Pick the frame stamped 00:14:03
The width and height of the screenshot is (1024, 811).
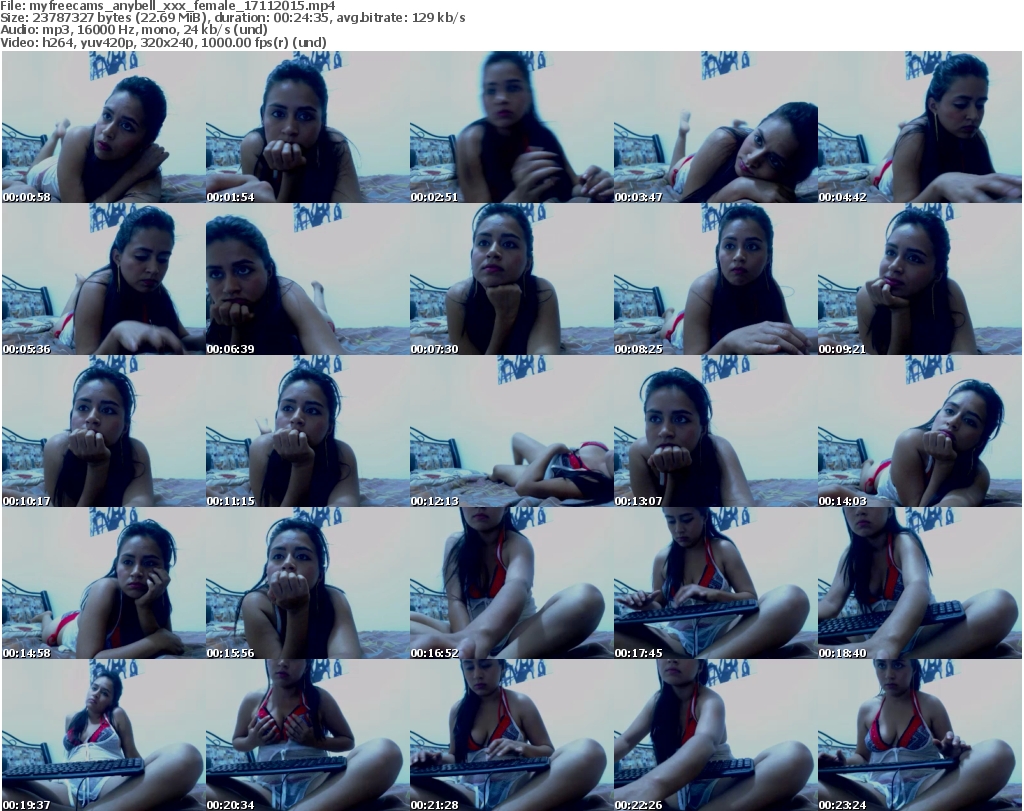pos(920,431)
